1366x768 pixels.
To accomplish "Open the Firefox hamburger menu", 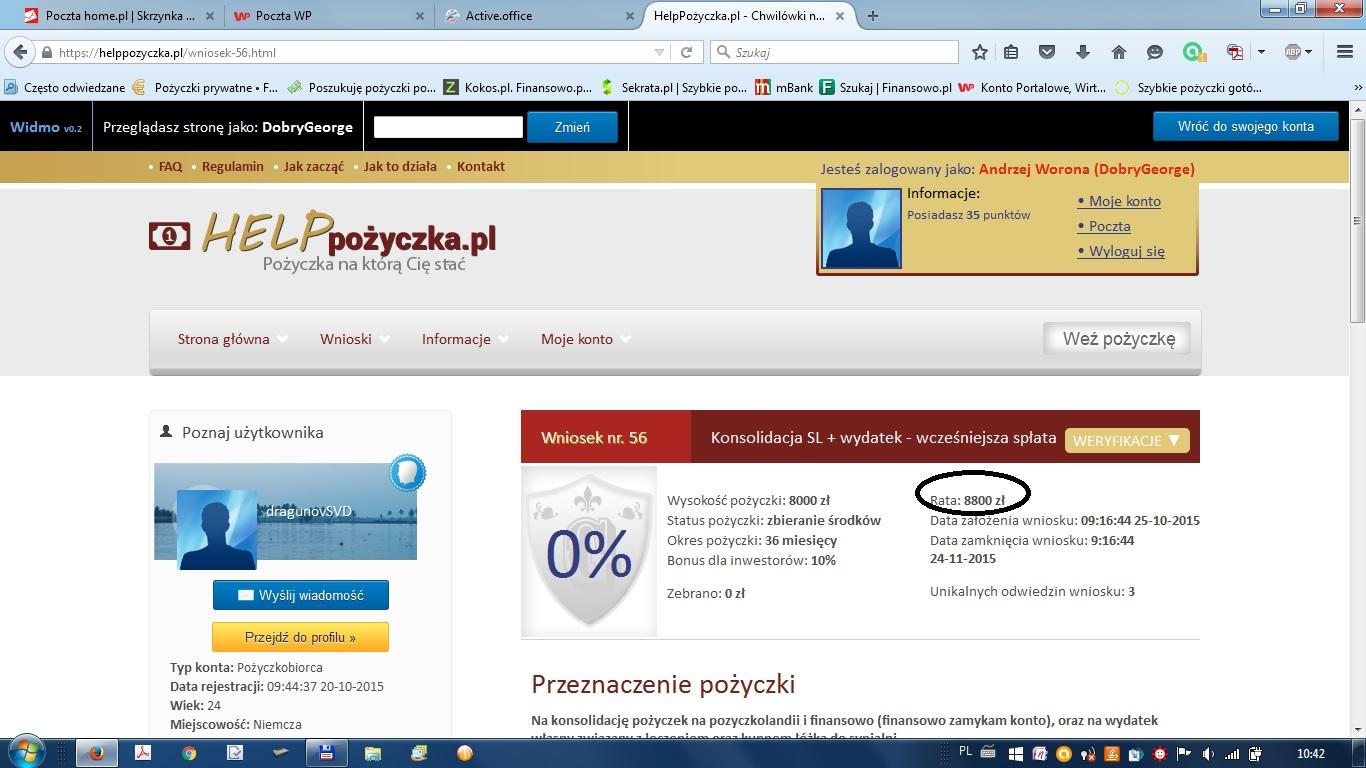I will (x=1345, y=52).
